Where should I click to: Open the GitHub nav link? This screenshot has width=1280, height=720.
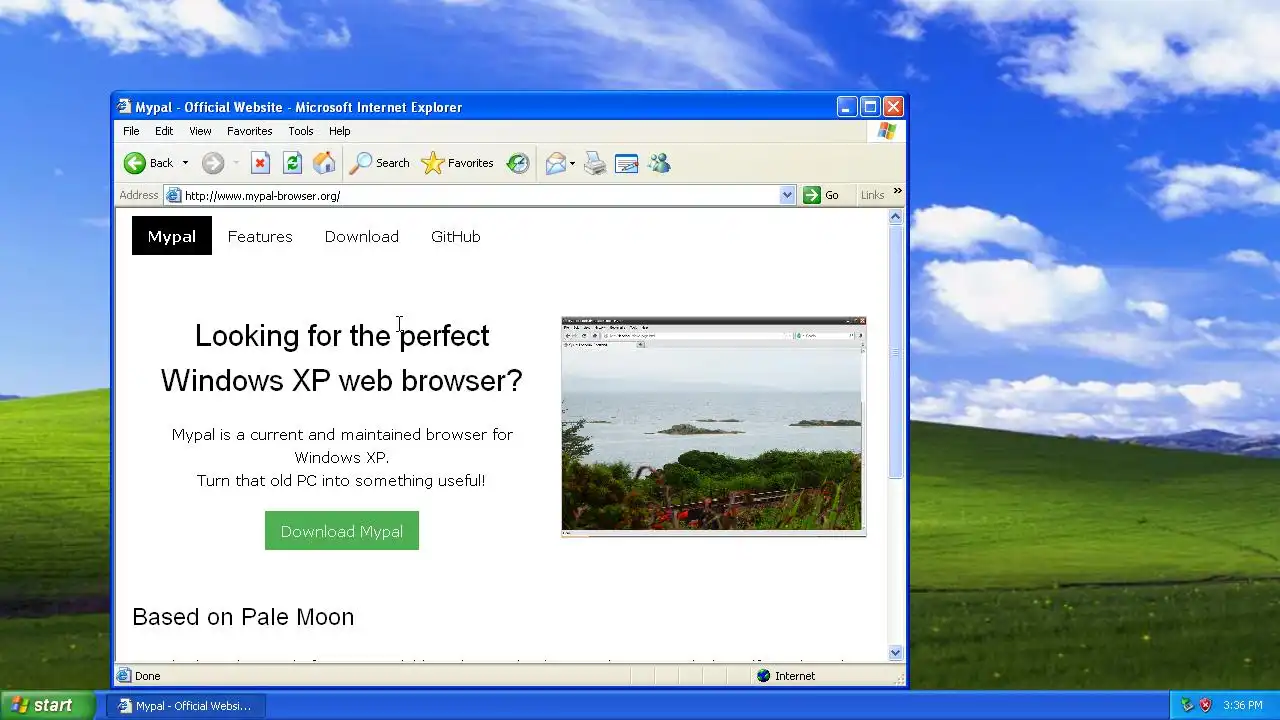(456, 236)
